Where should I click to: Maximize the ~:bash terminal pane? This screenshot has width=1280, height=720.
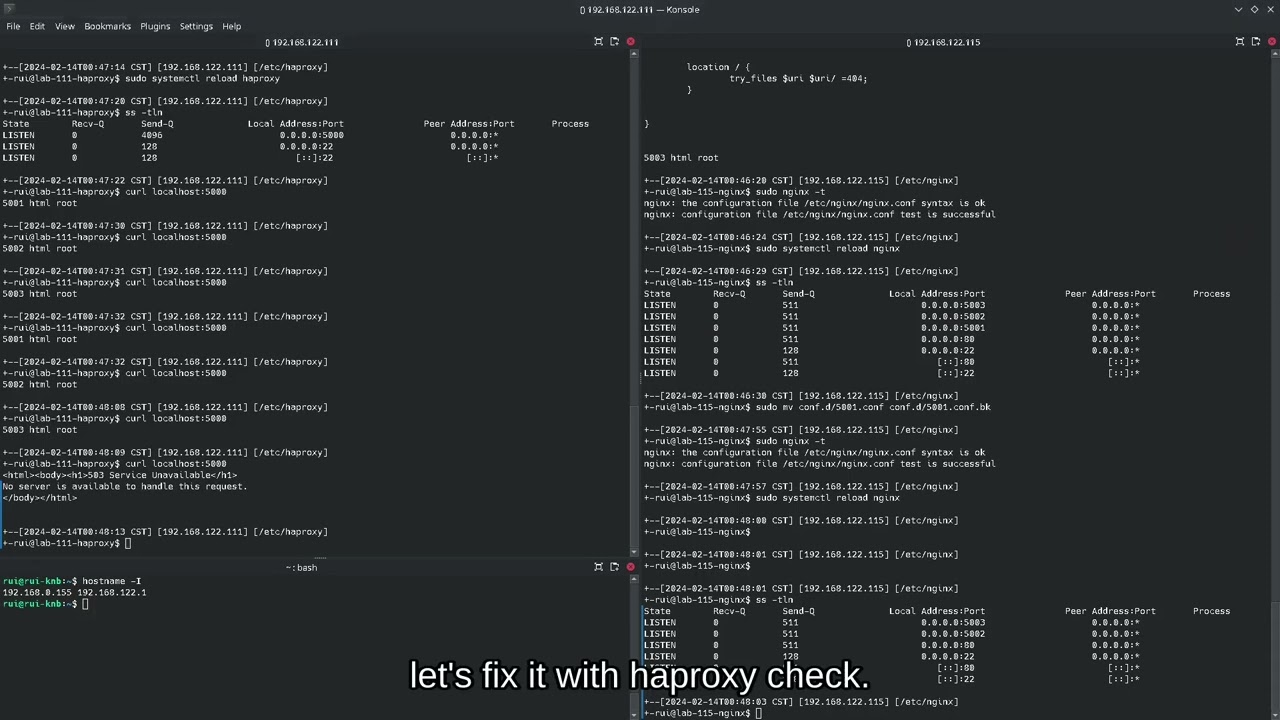click(598, 567)
